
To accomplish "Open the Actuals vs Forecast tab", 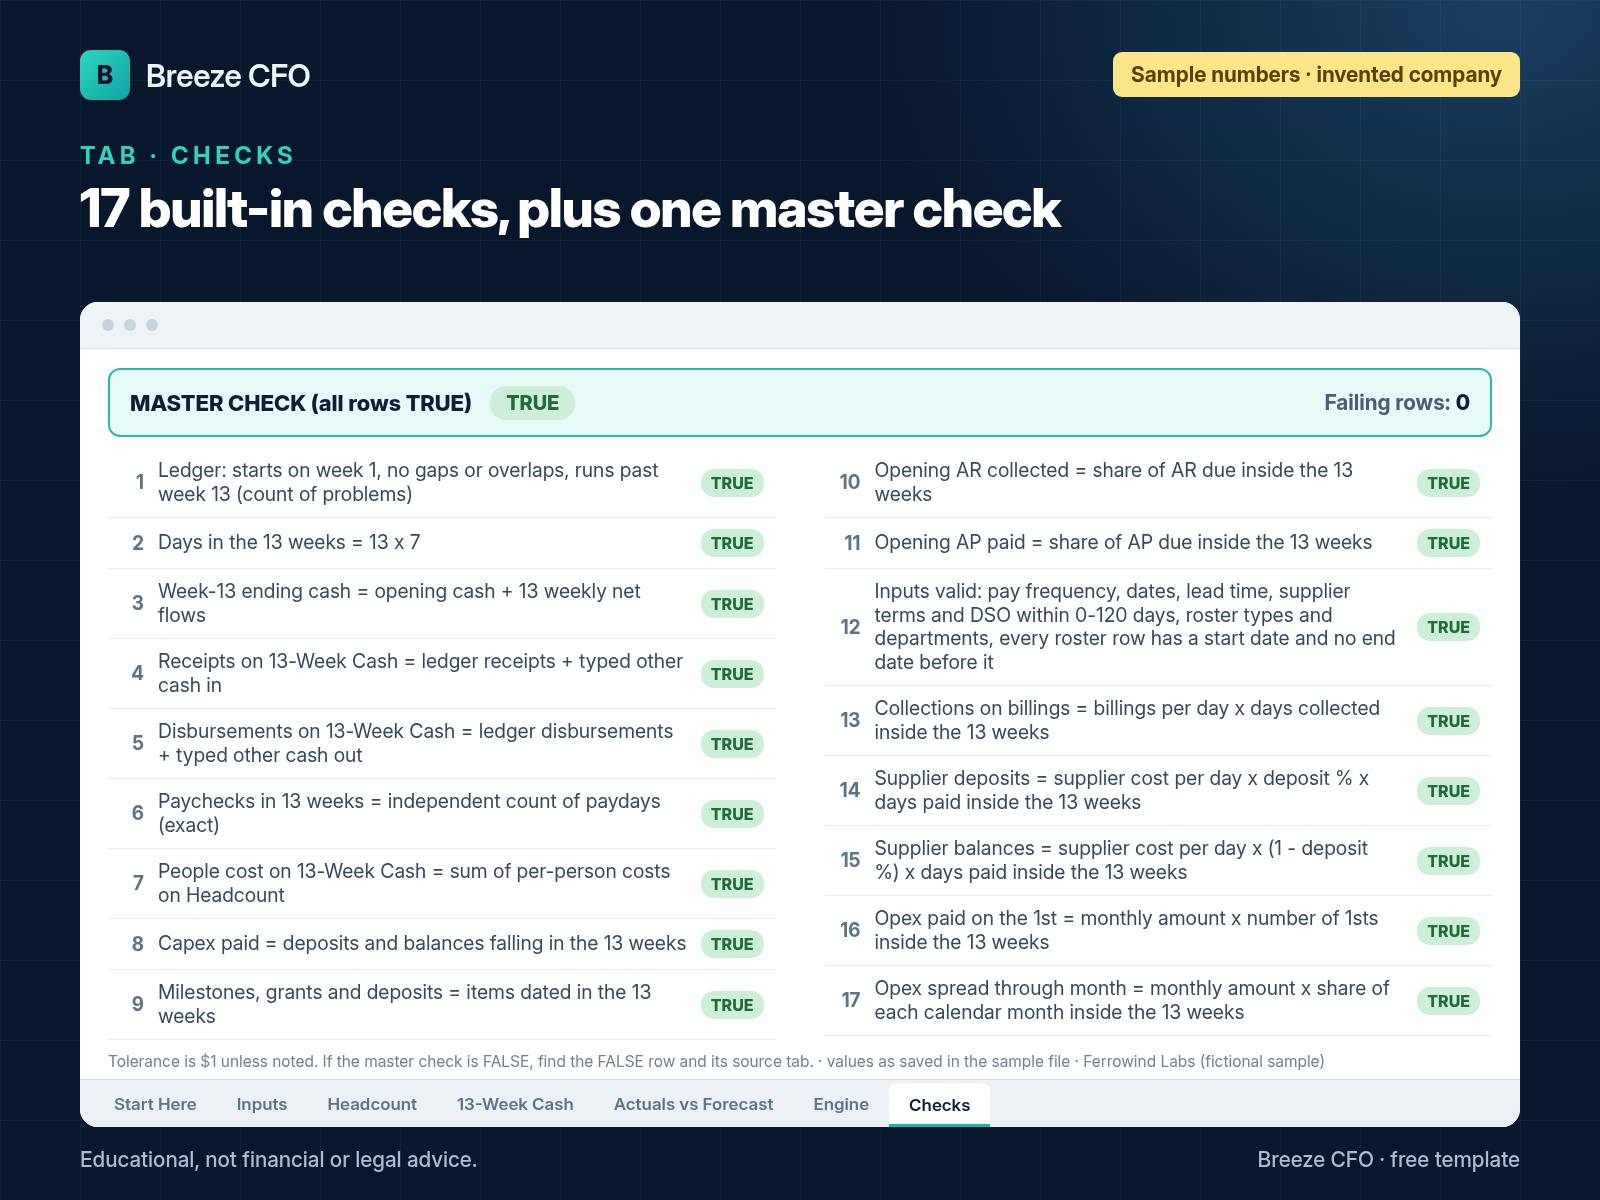I will pos(693,1104).
